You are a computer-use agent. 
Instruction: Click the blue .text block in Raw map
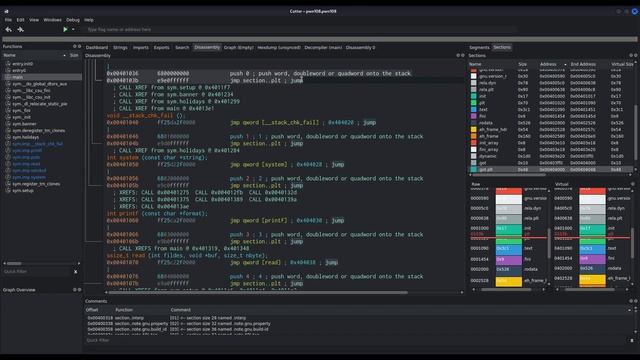coord(509,249)
